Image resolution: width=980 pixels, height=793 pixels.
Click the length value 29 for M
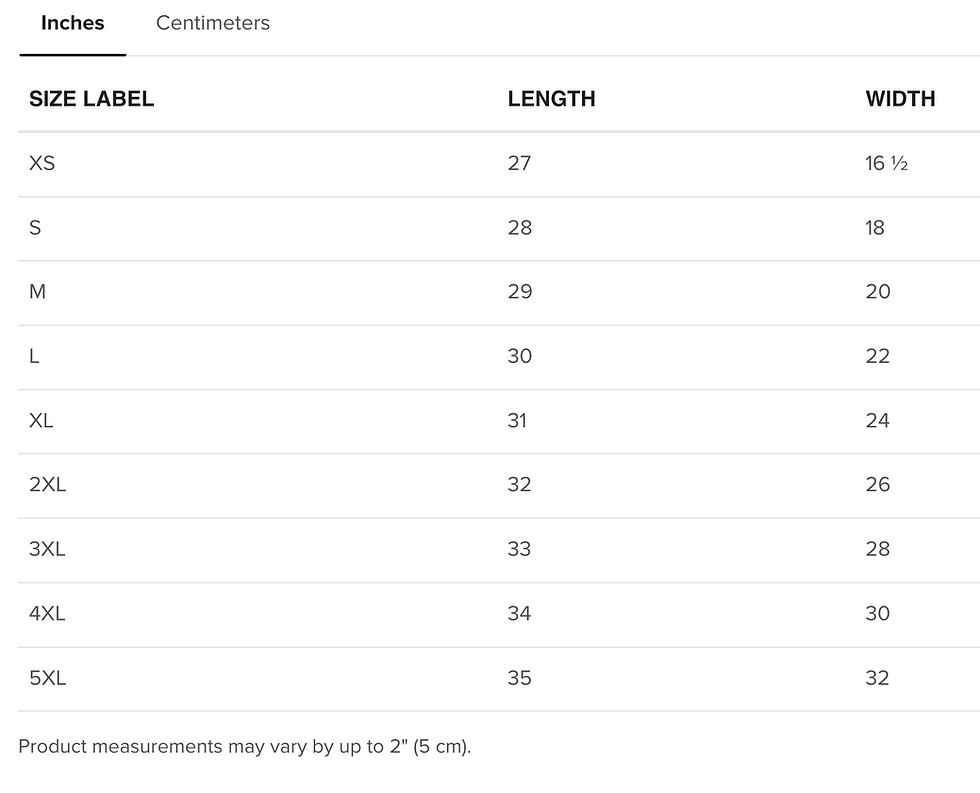pos(519,292)
